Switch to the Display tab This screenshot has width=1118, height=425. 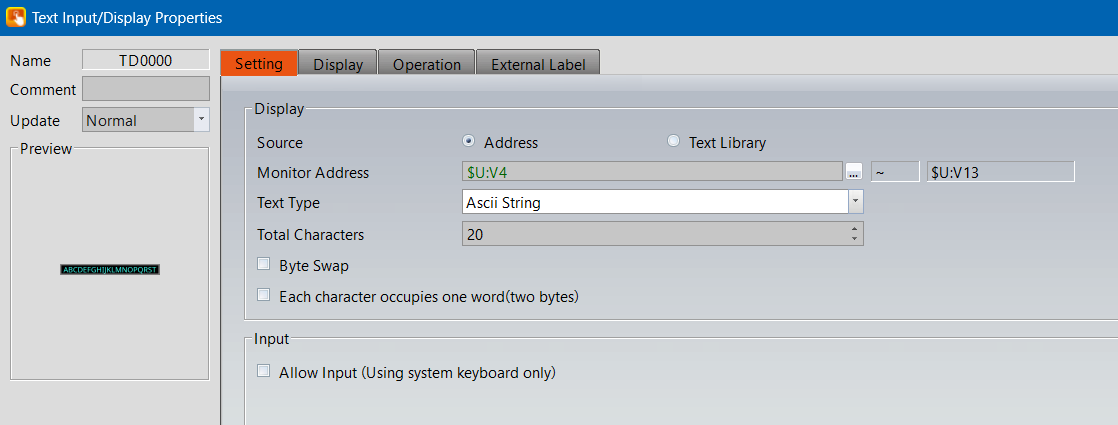tap(338, 64)
